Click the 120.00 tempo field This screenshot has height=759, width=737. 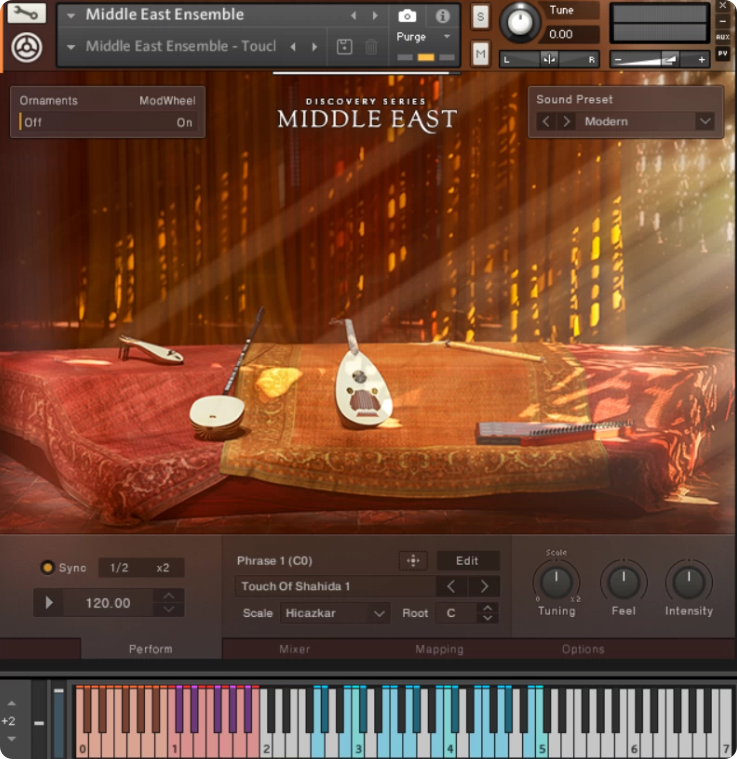(108, 603)
